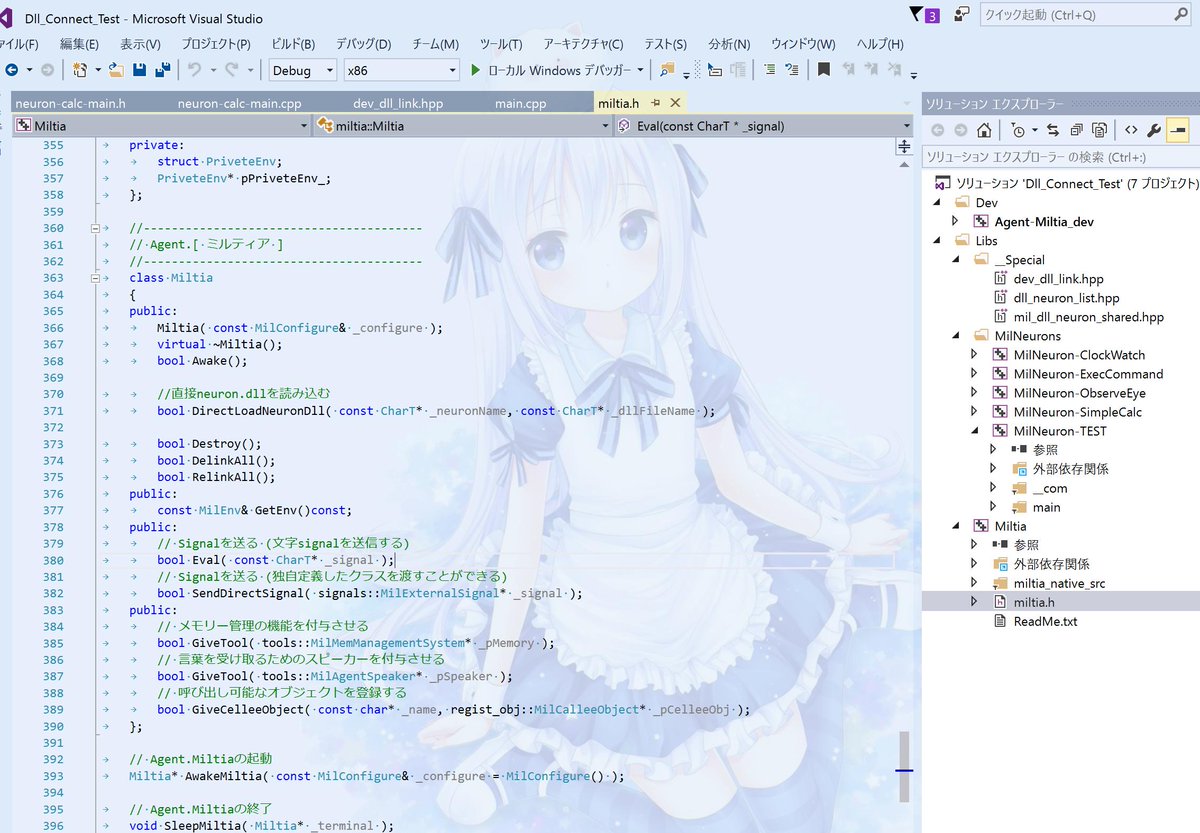The image size is (1200, 833).
Task: Collapse the MilNeuron-TEST project node
Action: (x=974, y=431)
